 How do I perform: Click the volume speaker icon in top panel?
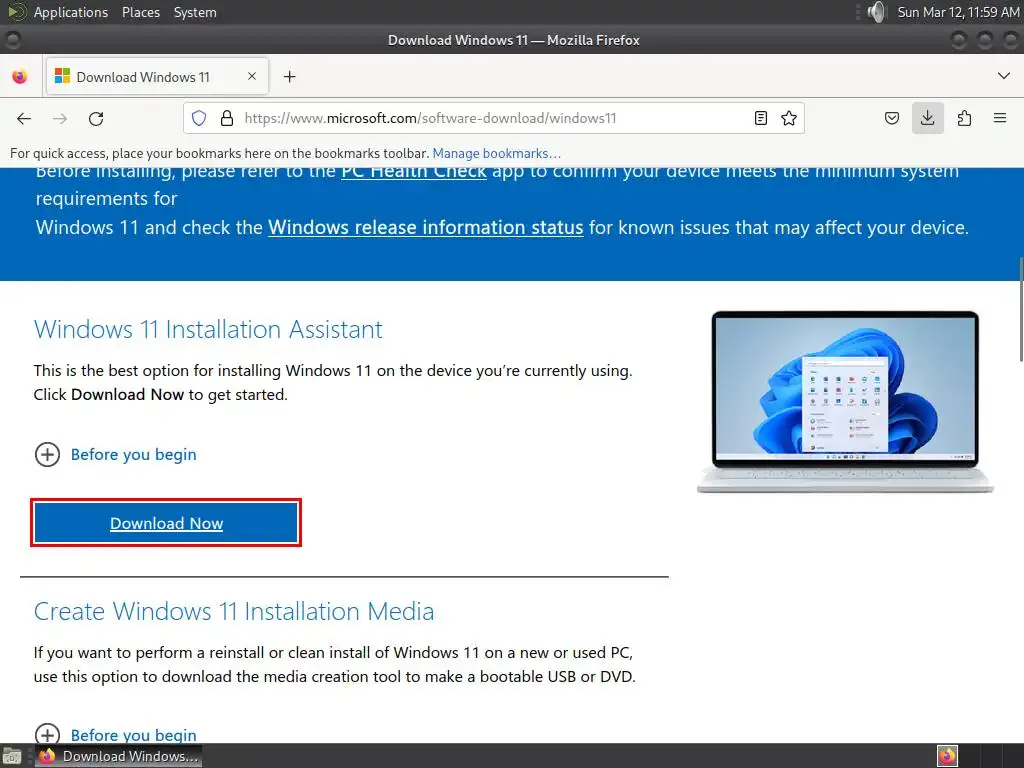click(x=876, y=12)
